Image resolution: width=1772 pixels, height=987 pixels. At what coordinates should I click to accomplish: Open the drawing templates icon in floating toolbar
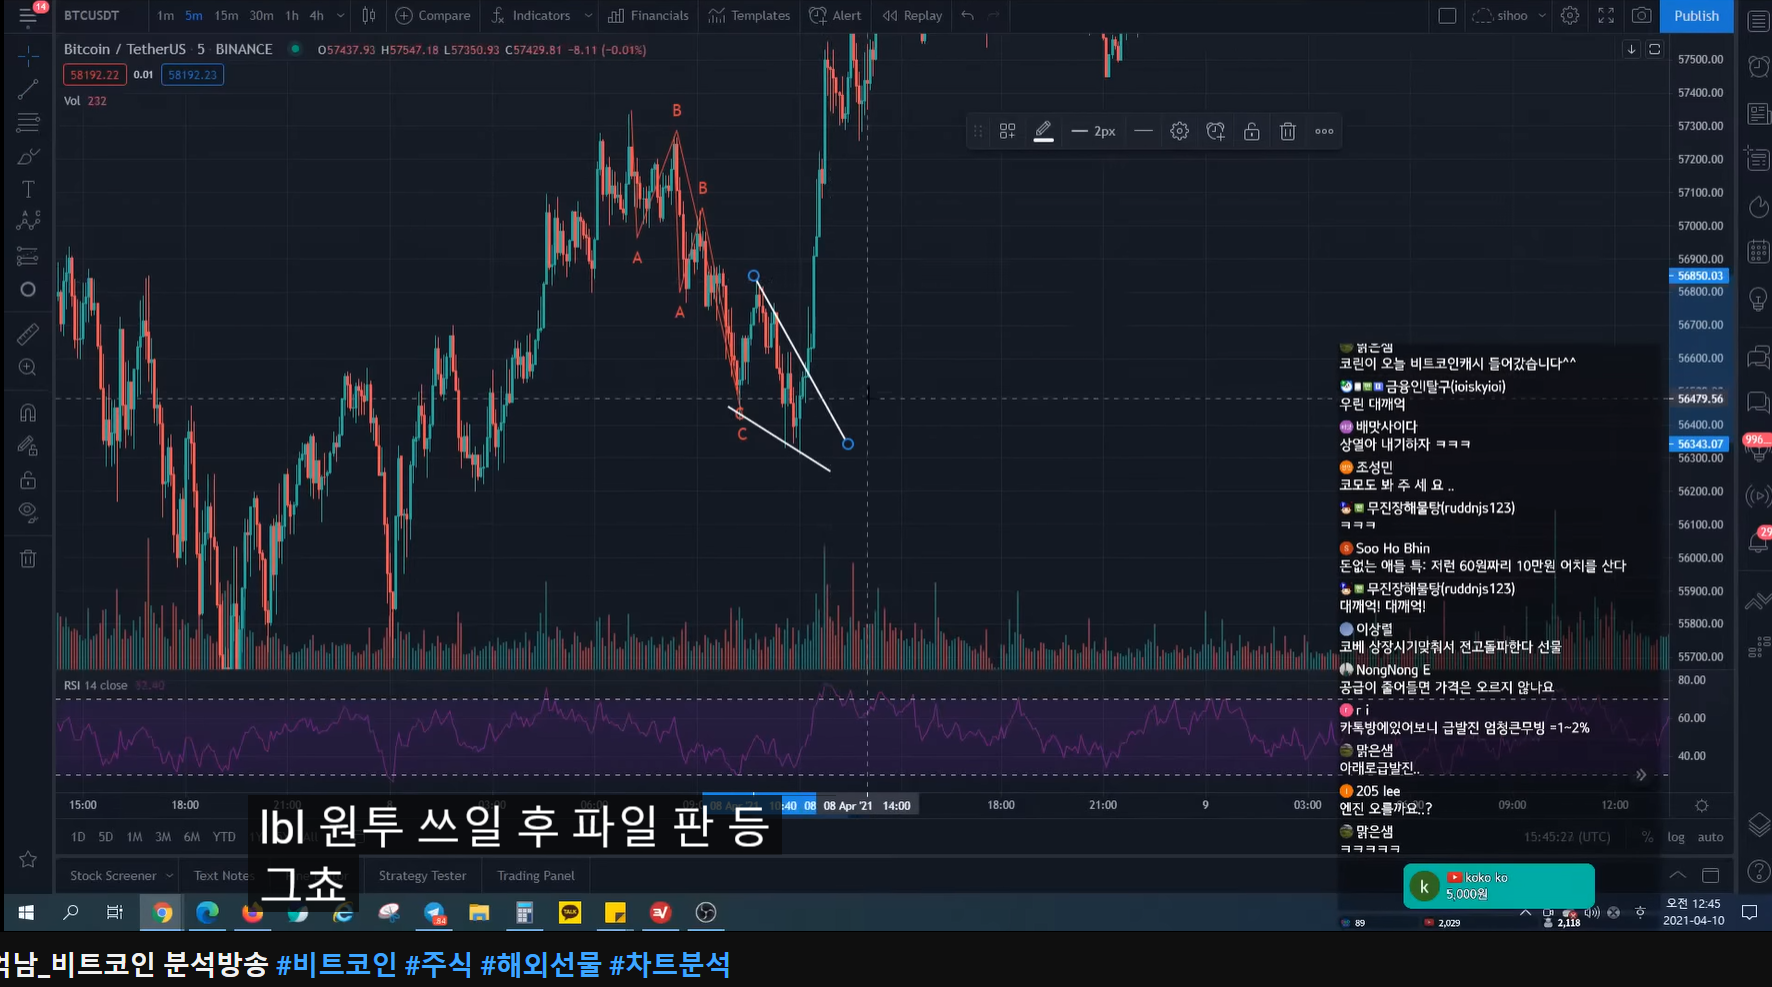coord(1007,131)
